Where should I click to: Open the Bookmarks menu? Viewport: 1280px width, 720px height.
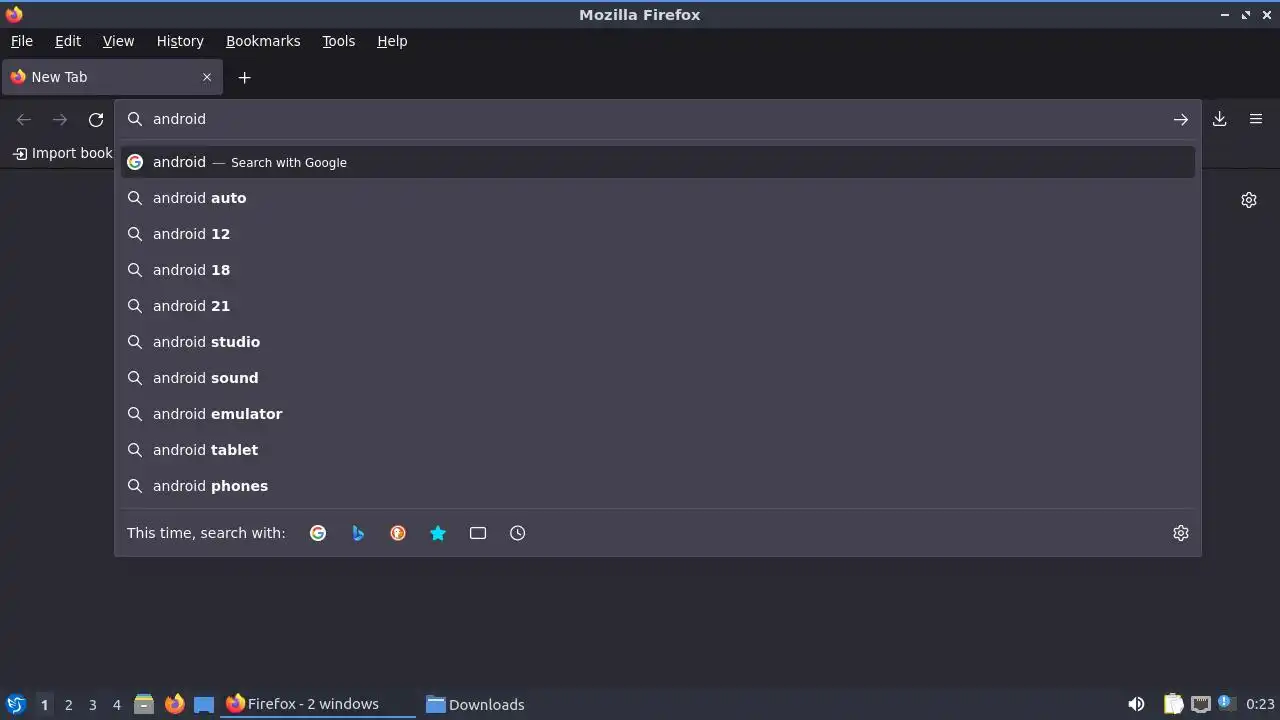263,41
